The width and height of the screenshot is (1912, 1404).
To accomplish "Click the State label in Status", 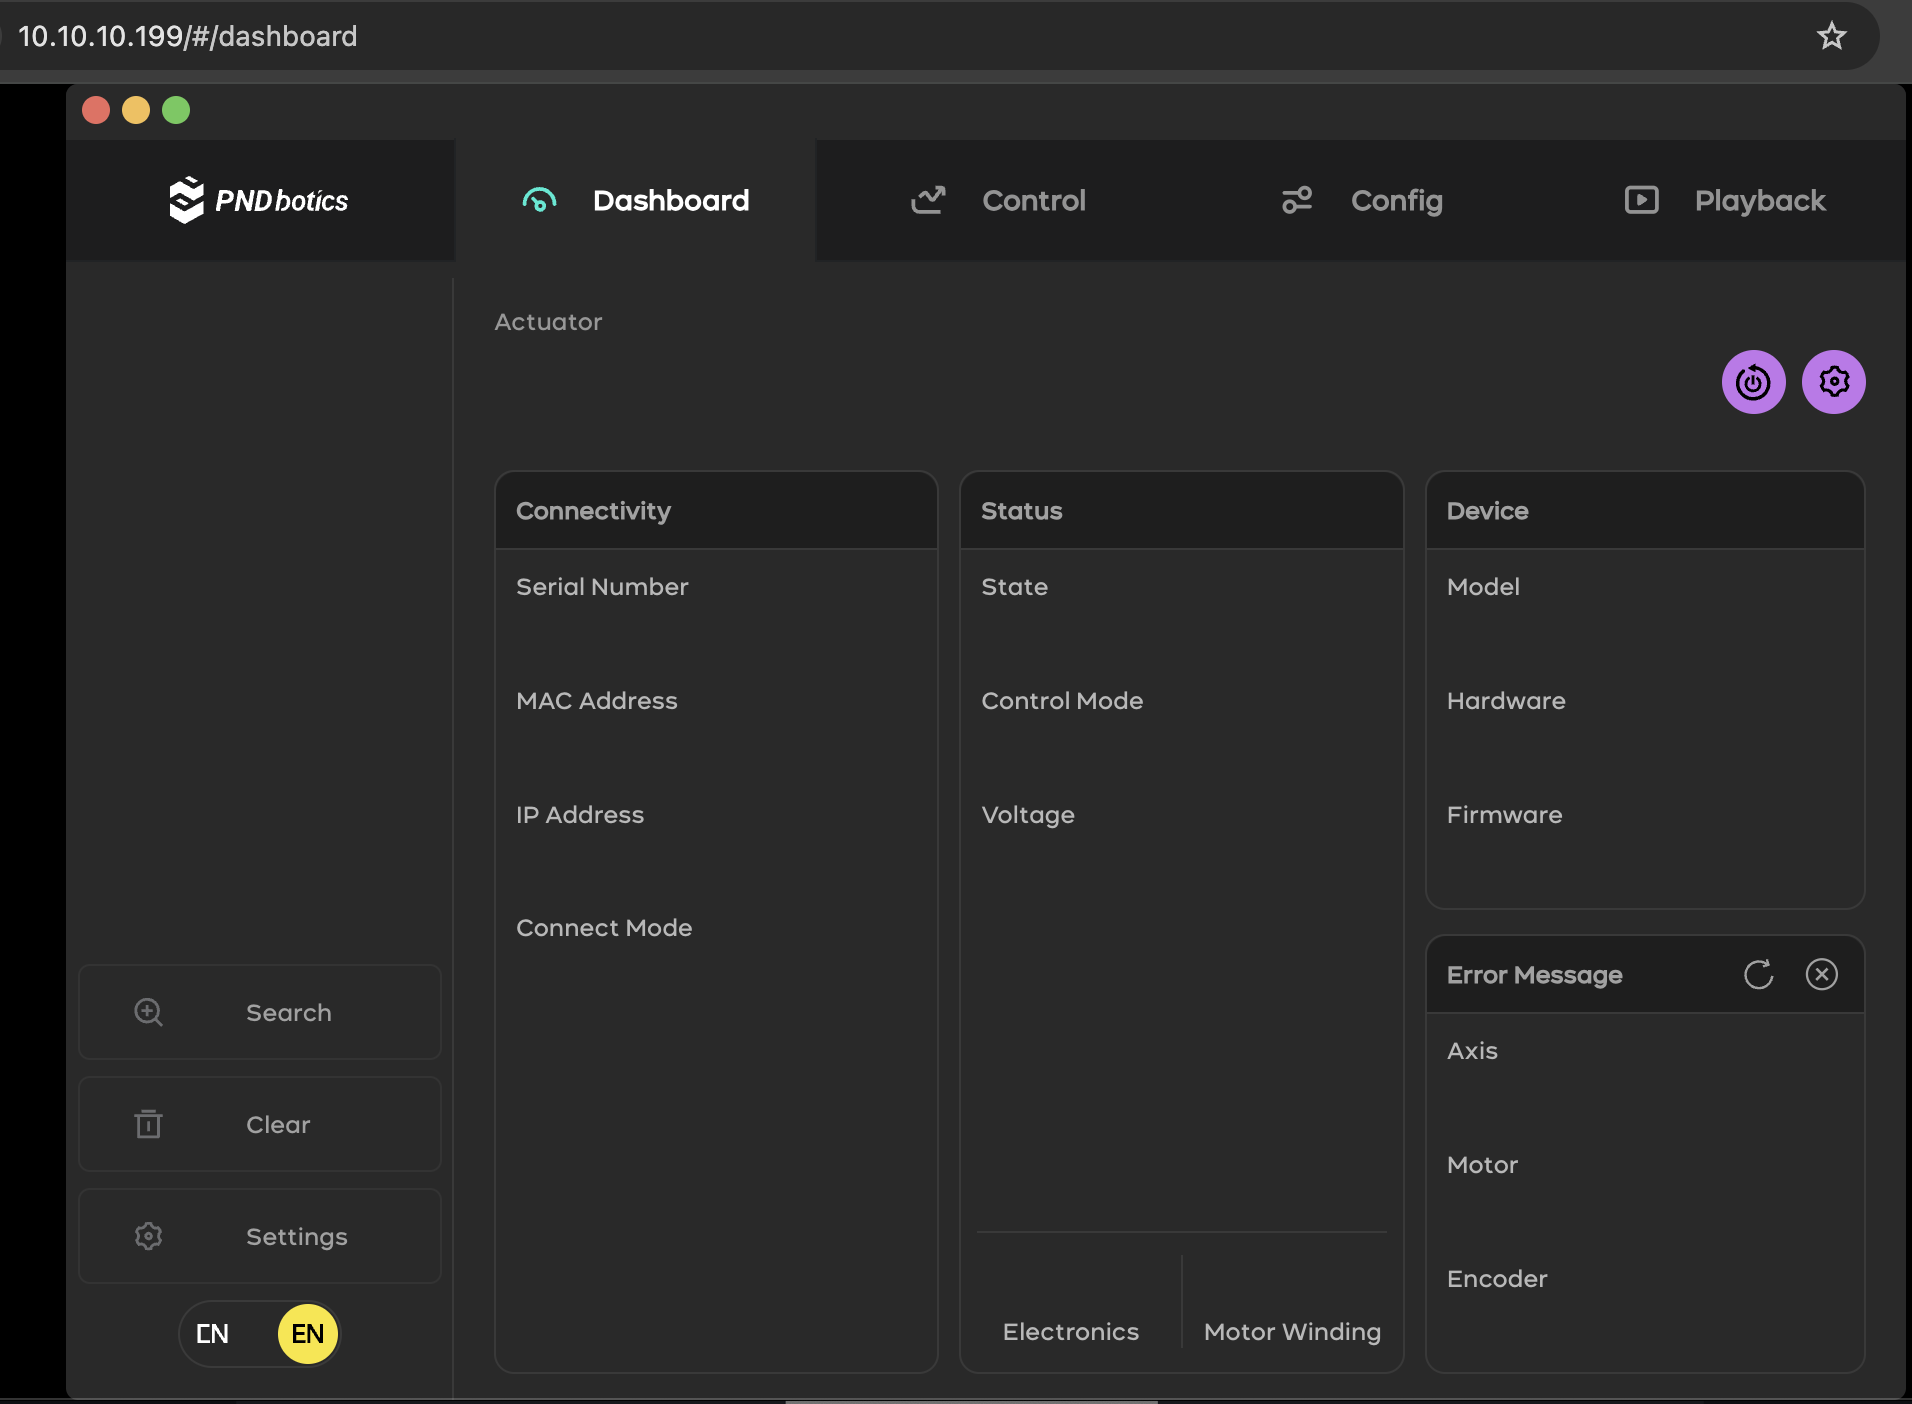I will (1015, 587).
